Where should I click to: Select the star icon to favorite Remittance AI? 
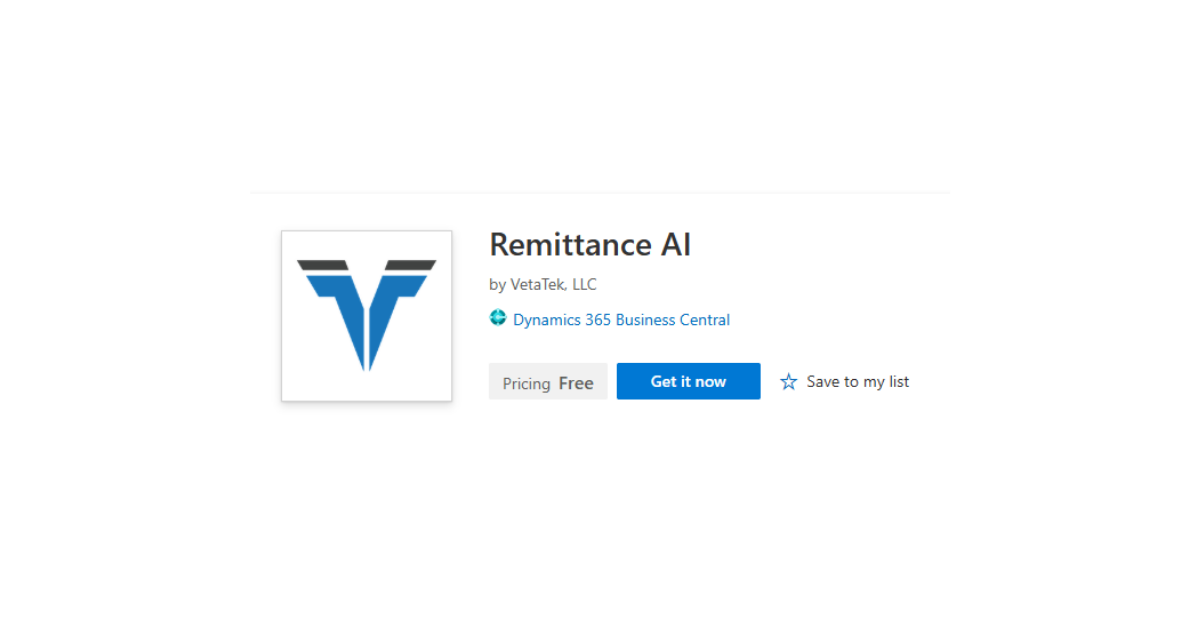click(x=789, y=381)
